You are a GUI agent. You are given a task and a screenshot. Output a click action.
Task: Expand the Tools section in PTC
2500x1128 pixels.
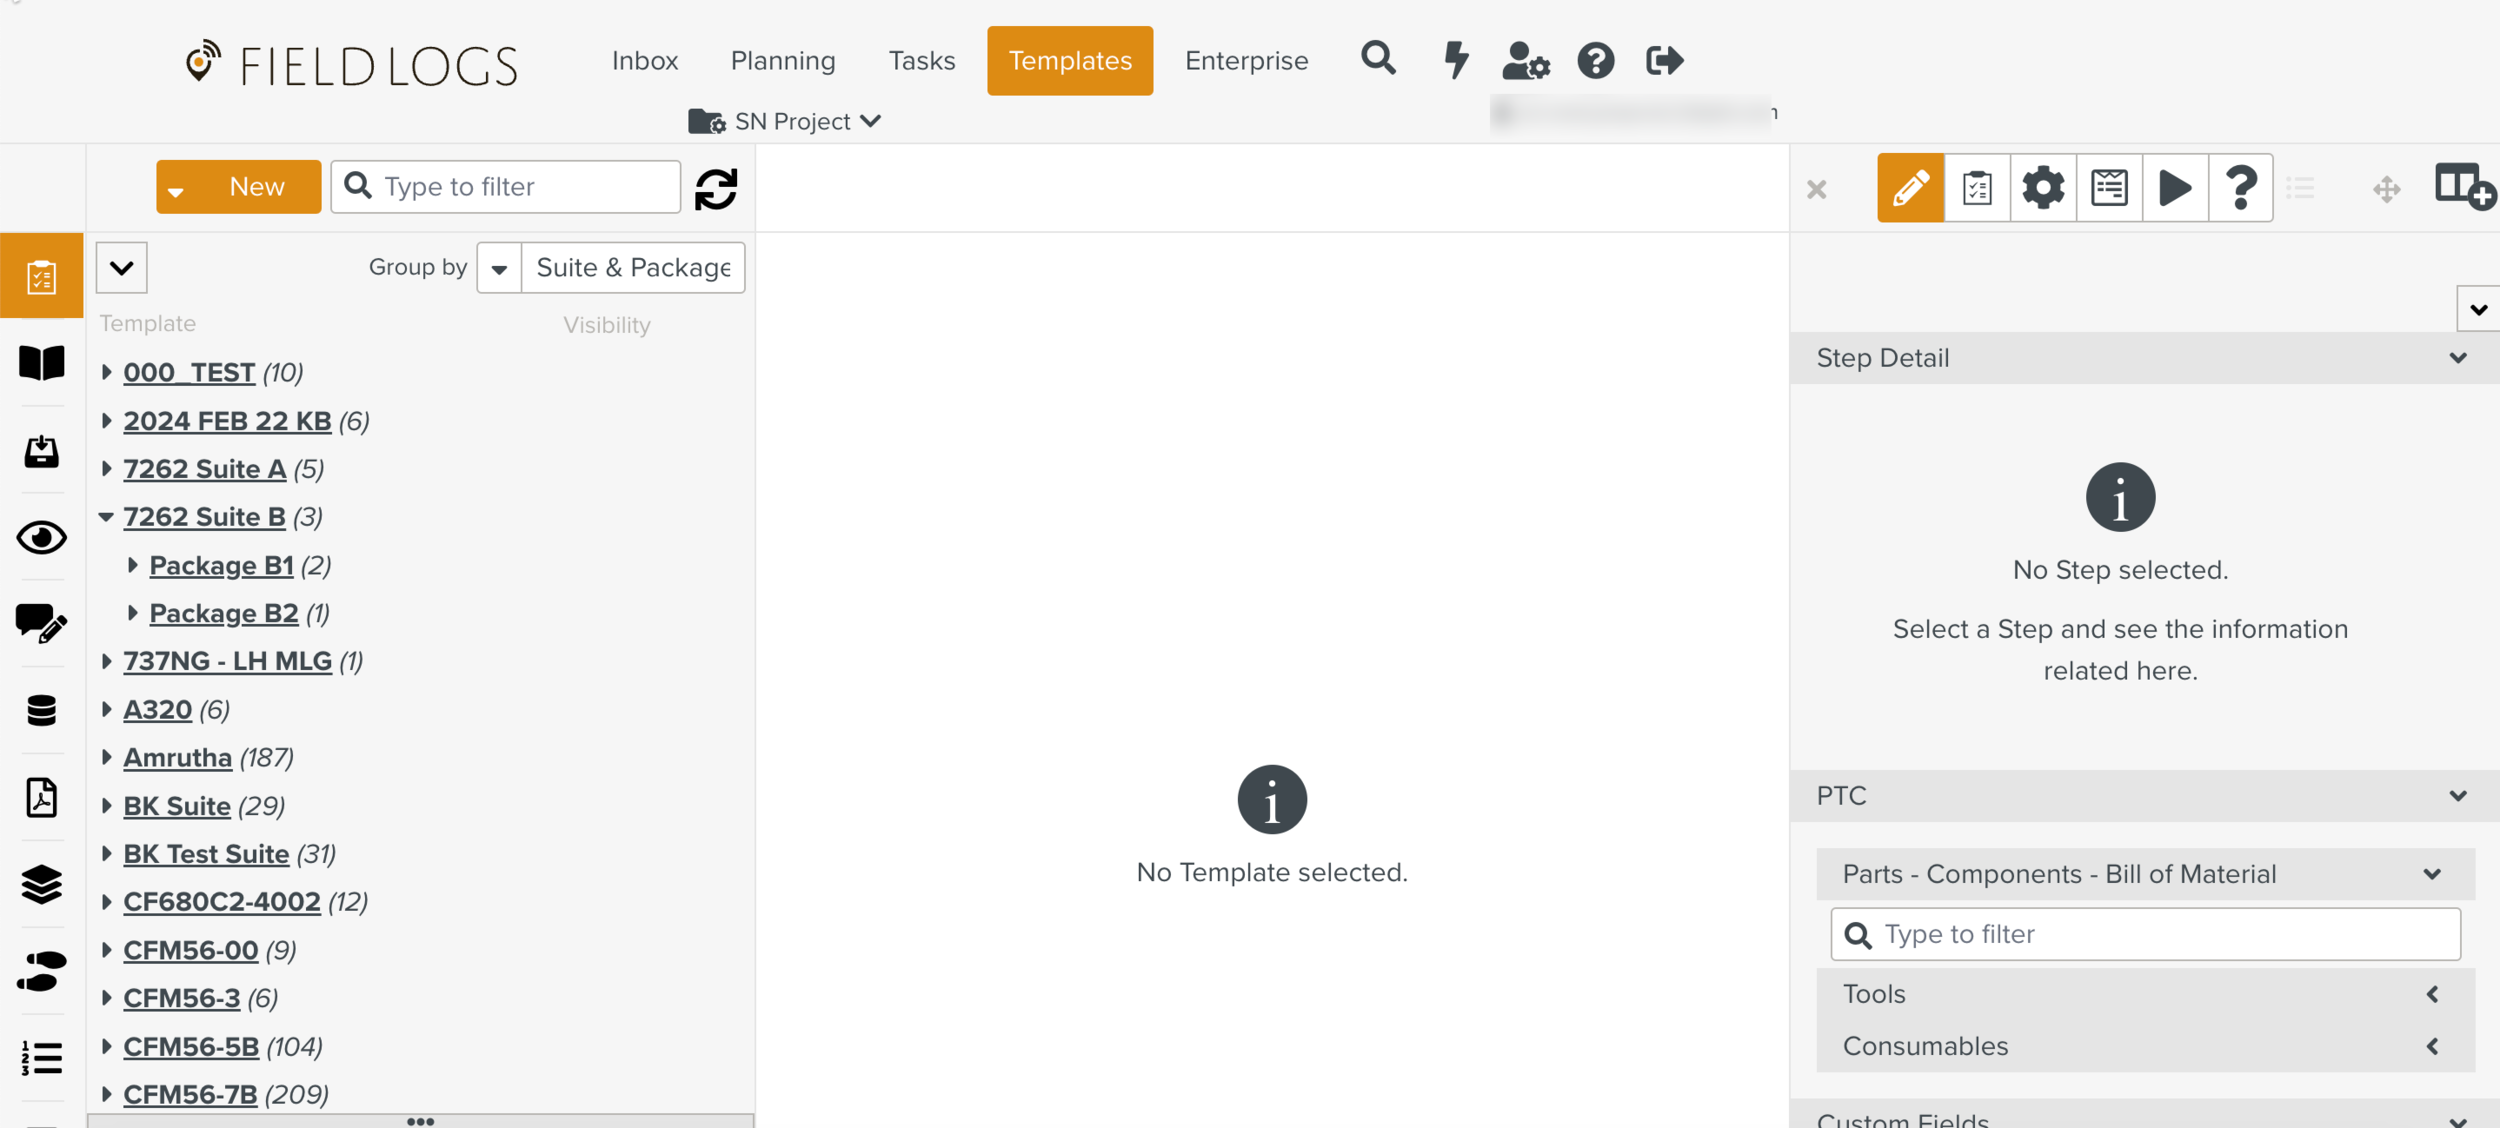point(2432,994)
